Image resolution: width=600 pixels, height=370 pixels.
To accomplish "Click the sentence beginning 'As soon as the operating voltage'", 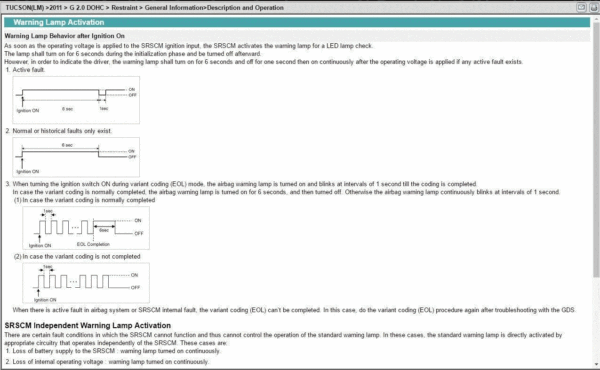I will [x=189, y=46].
